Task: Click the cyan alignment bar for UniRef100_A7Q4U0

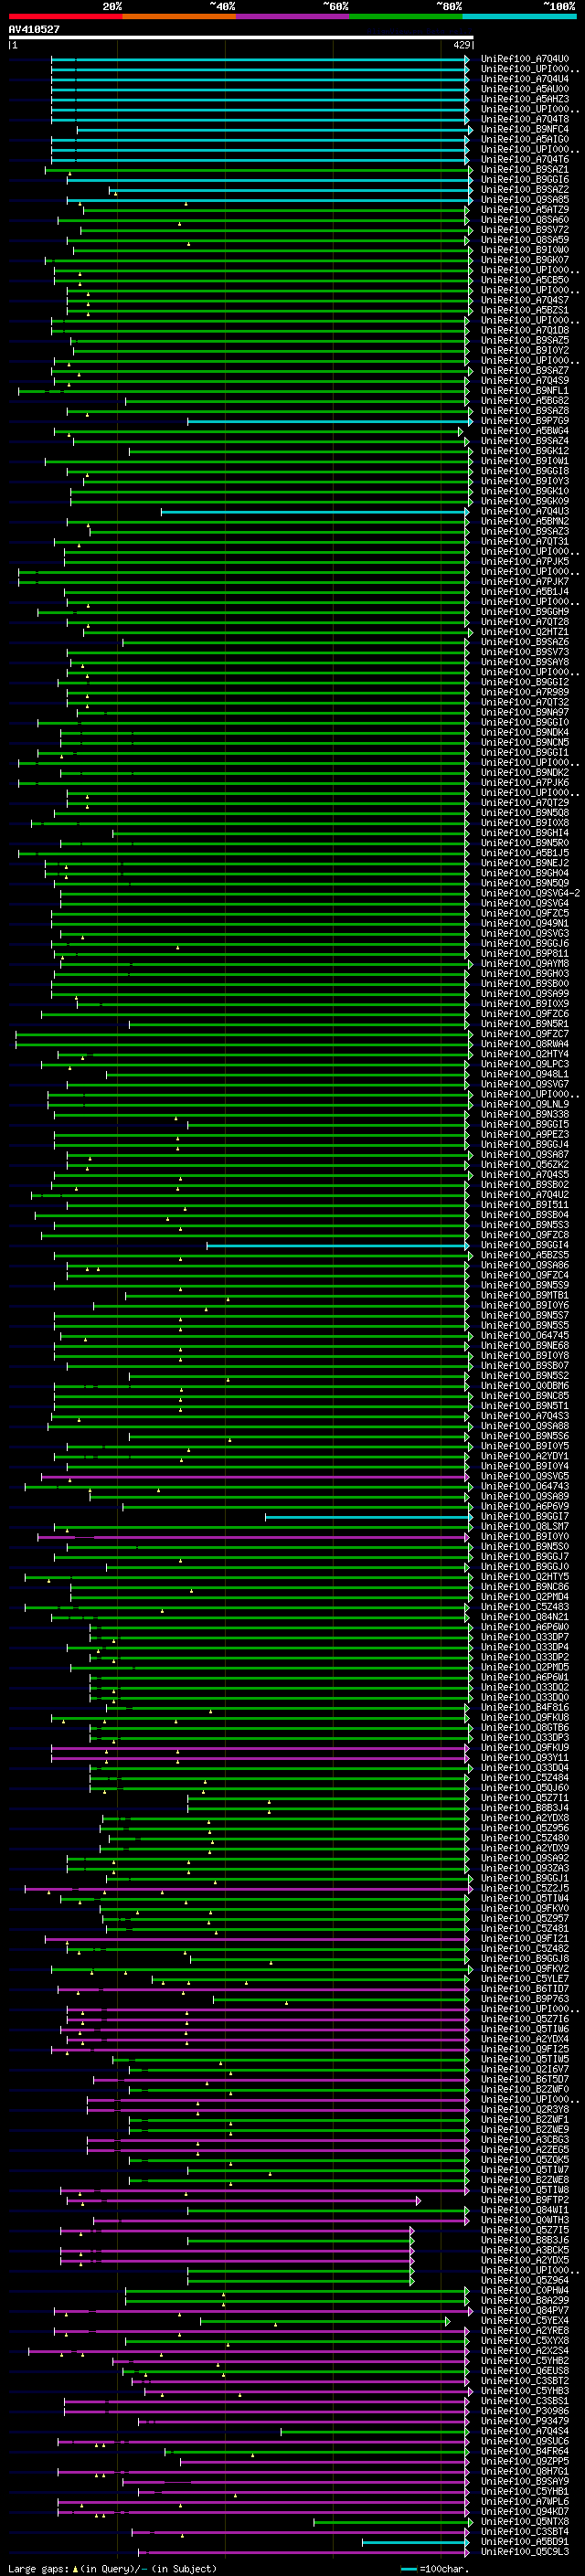Action: [x=259, y=59]
